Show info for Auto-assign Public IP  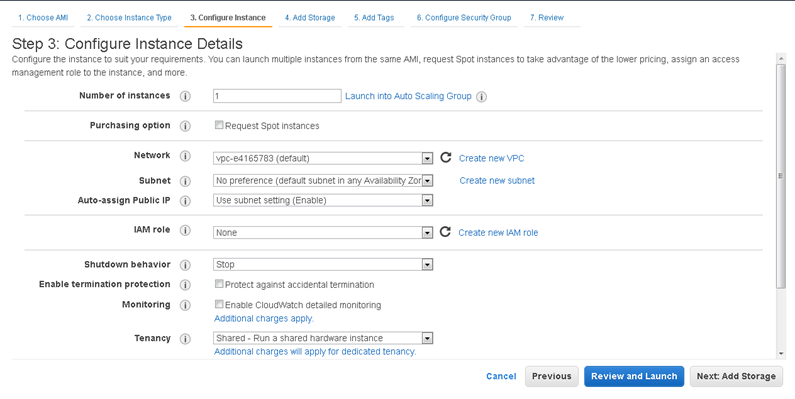[x=185, y=201]
